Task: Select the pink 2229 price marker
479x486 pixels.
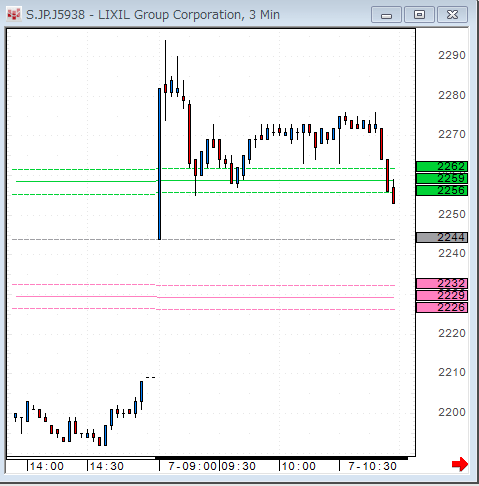Action: tap(442, 295)
